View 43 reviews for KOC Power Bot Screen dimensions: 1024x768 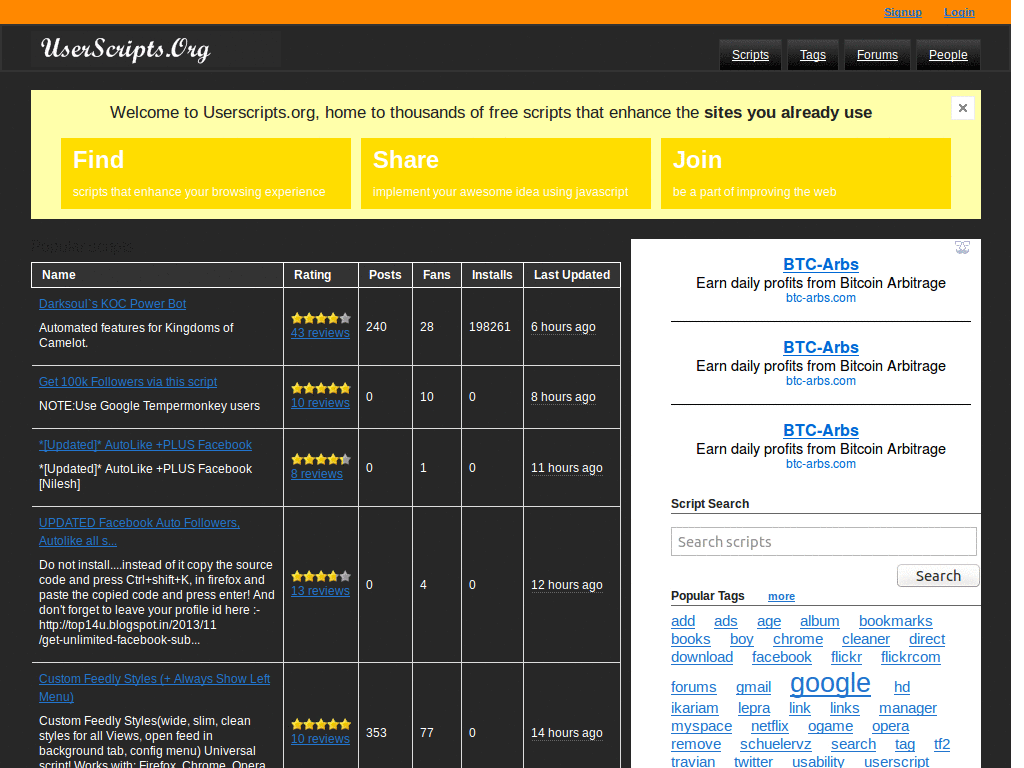(320, 333)
